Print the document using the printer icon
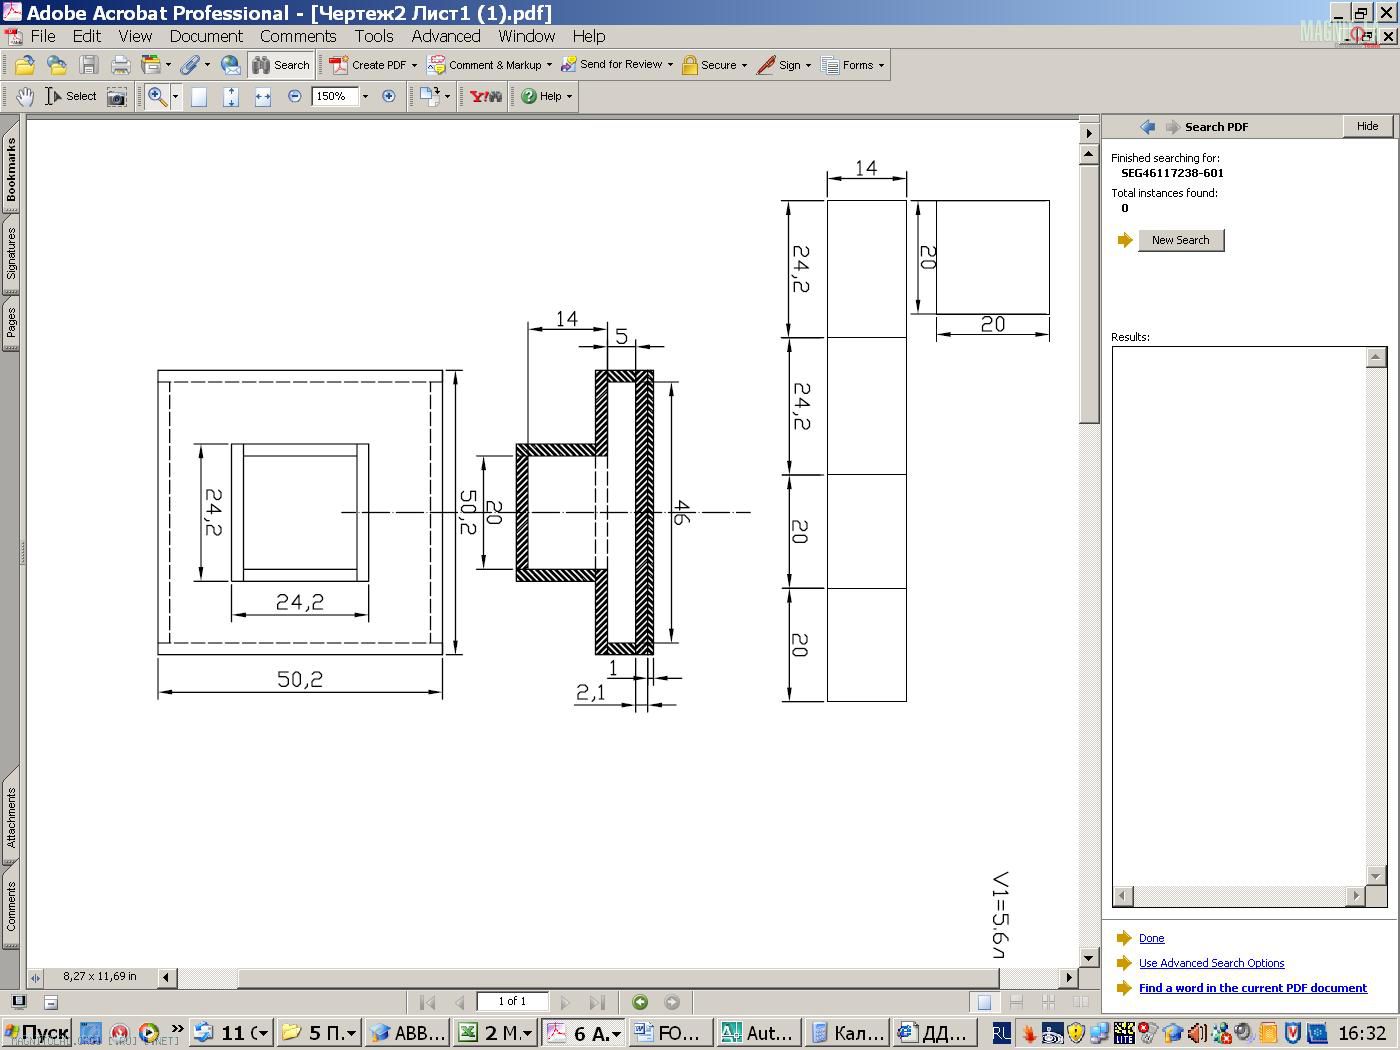This screenshot has height=1050, width=1400. pyautogui.click(x=121, y=65)
